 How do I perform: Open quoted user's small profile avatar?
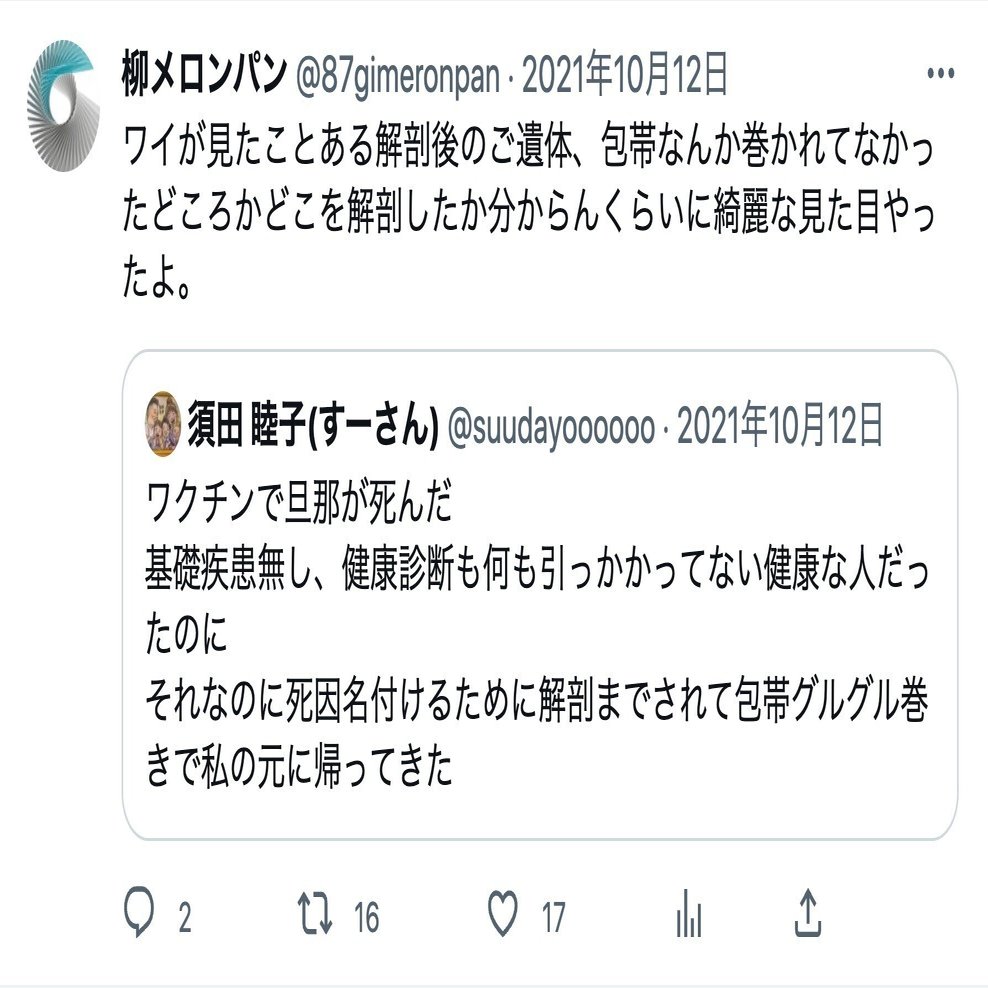[x=163, y=424]
